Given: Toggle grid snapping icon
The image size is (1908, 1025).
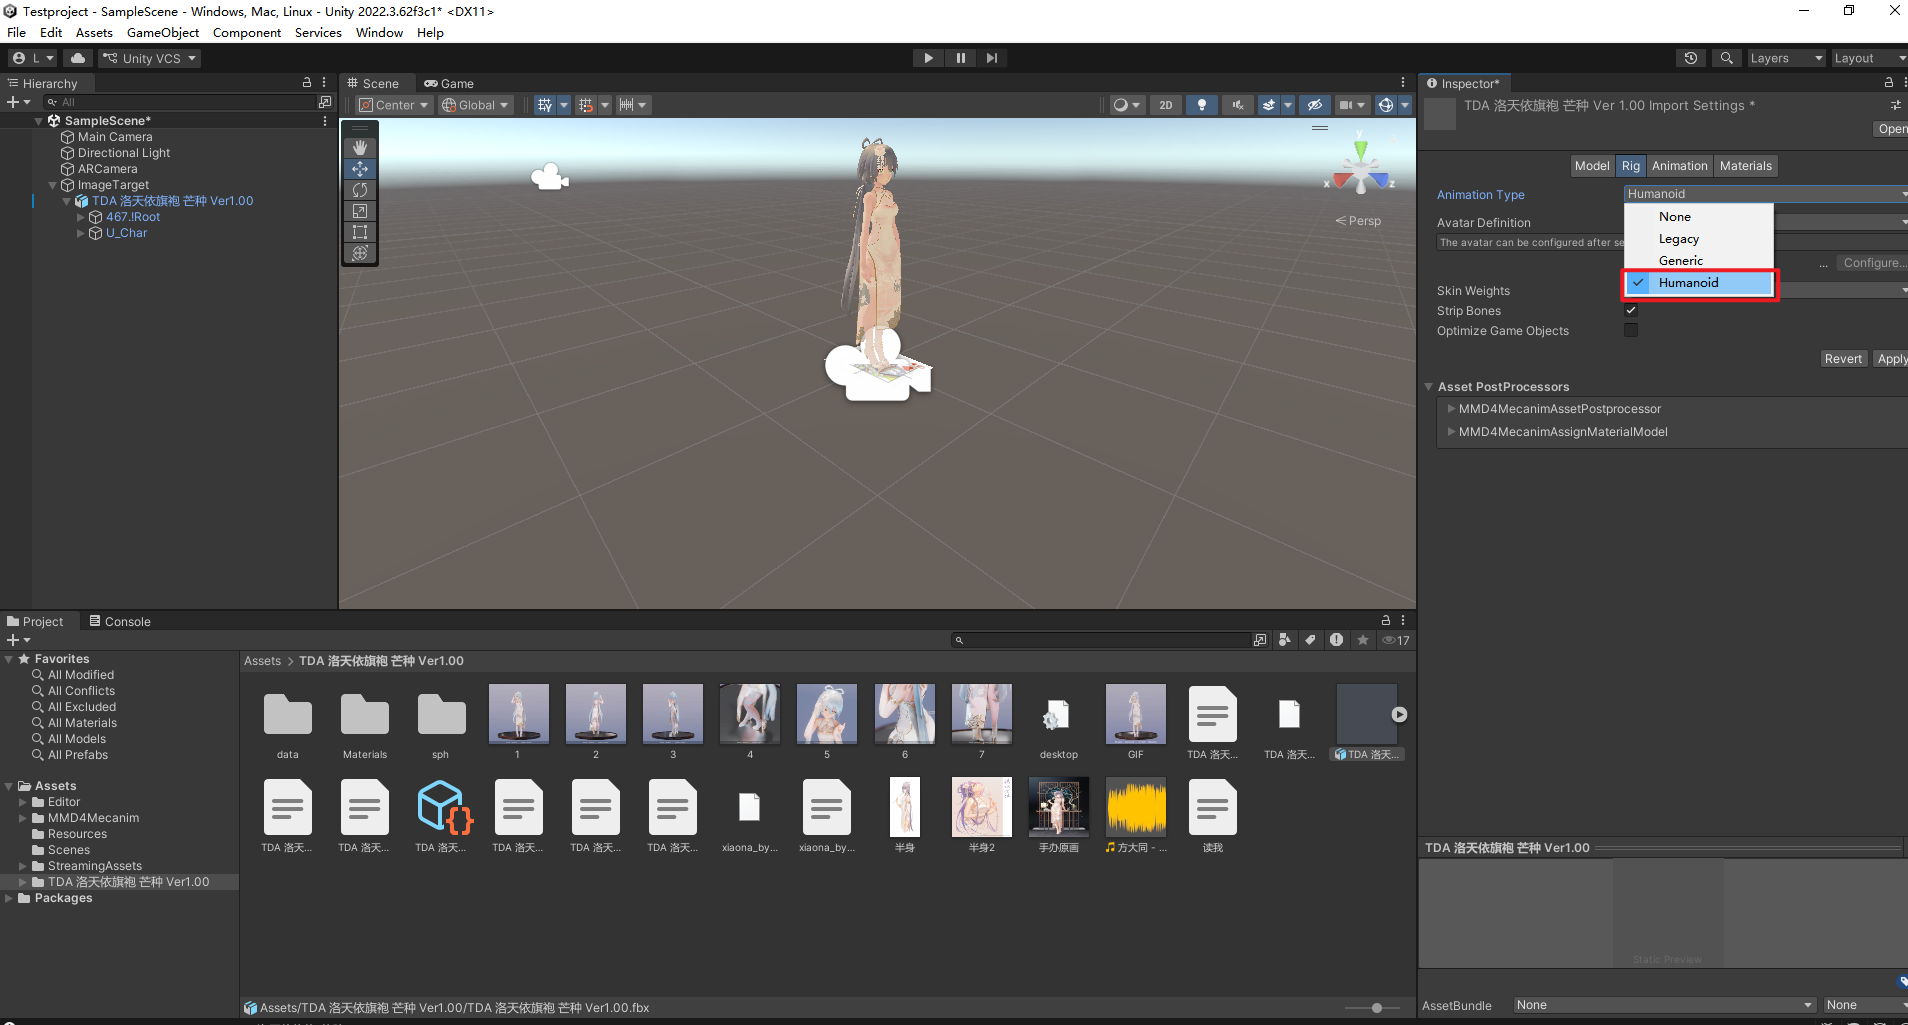Looking at the screenshot, I should point(586,105).
